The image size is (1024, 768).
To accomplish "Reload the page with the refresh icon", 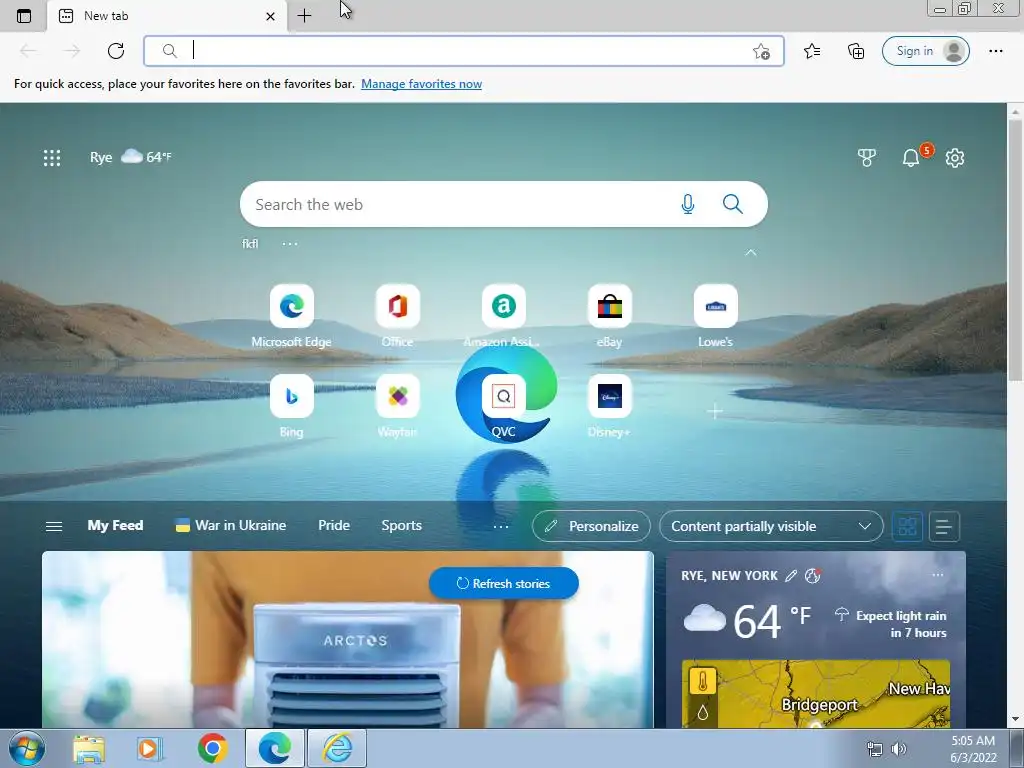I will 116,51.
